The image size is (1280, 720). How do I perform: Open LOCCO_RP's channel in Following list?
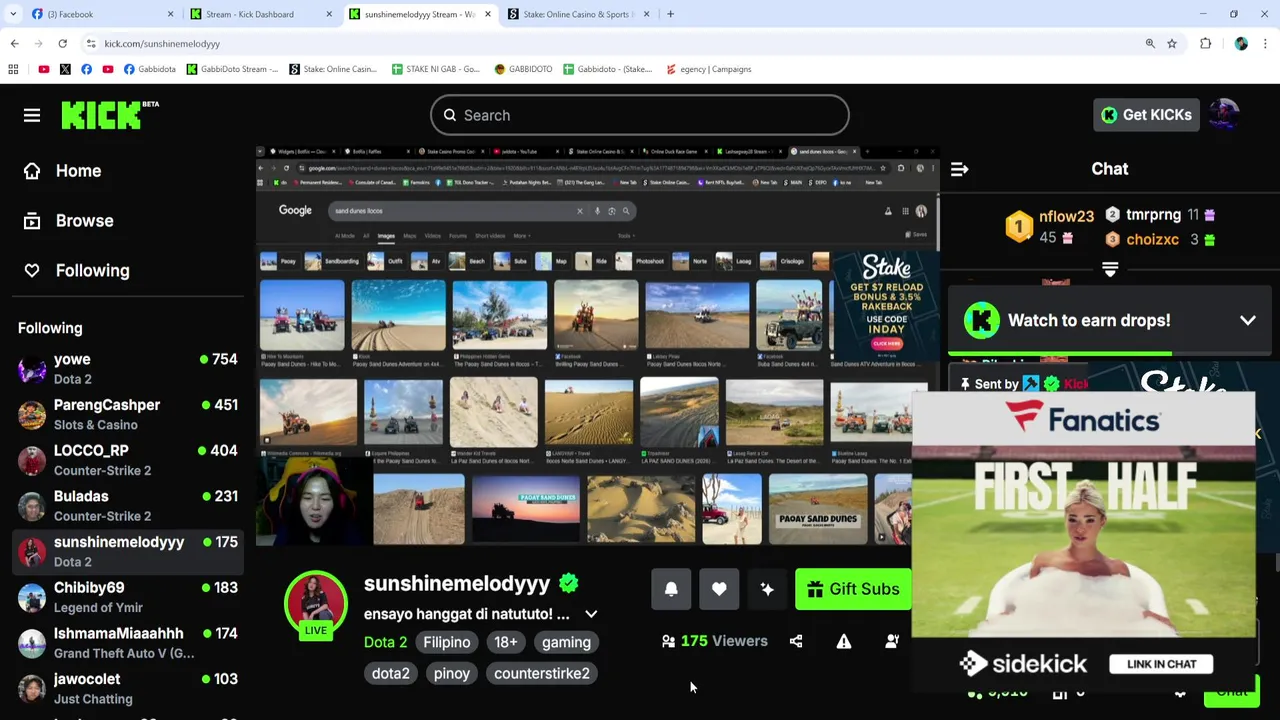128,460
